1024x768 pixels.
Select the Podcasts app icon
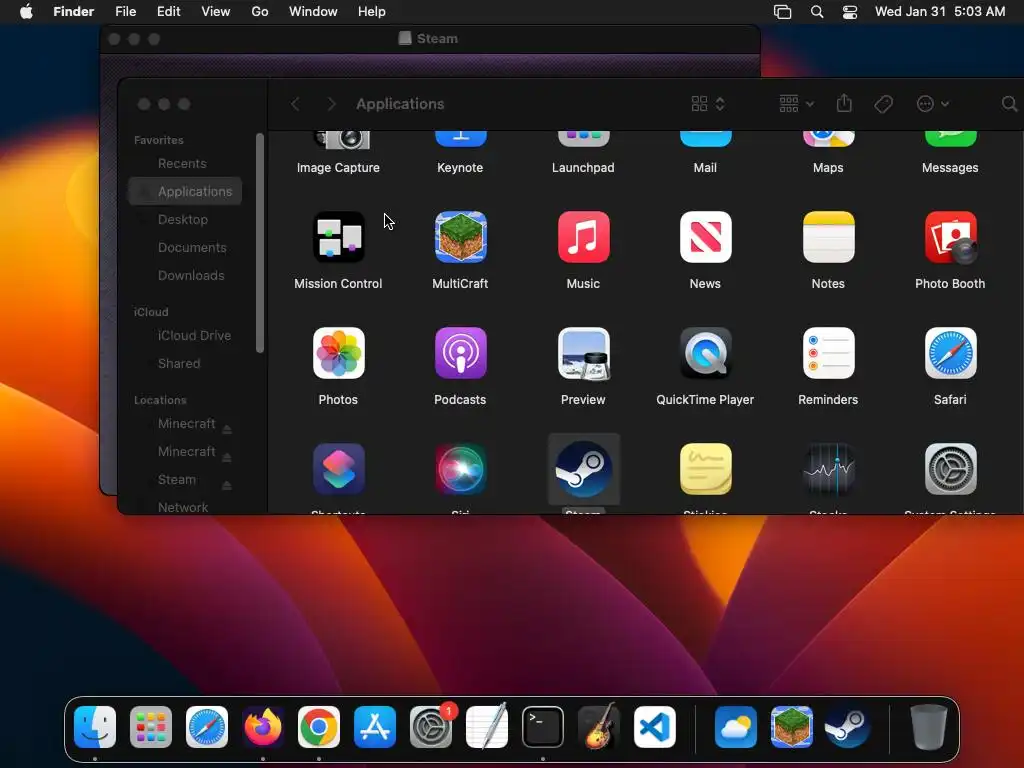point(460,353)
